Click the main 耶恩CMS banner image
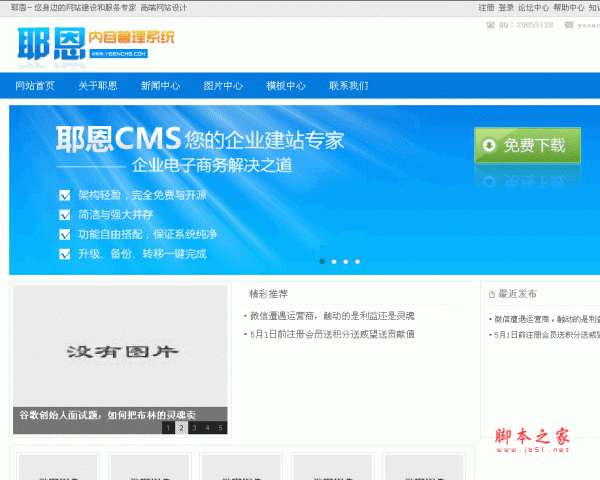 [305, 190]
